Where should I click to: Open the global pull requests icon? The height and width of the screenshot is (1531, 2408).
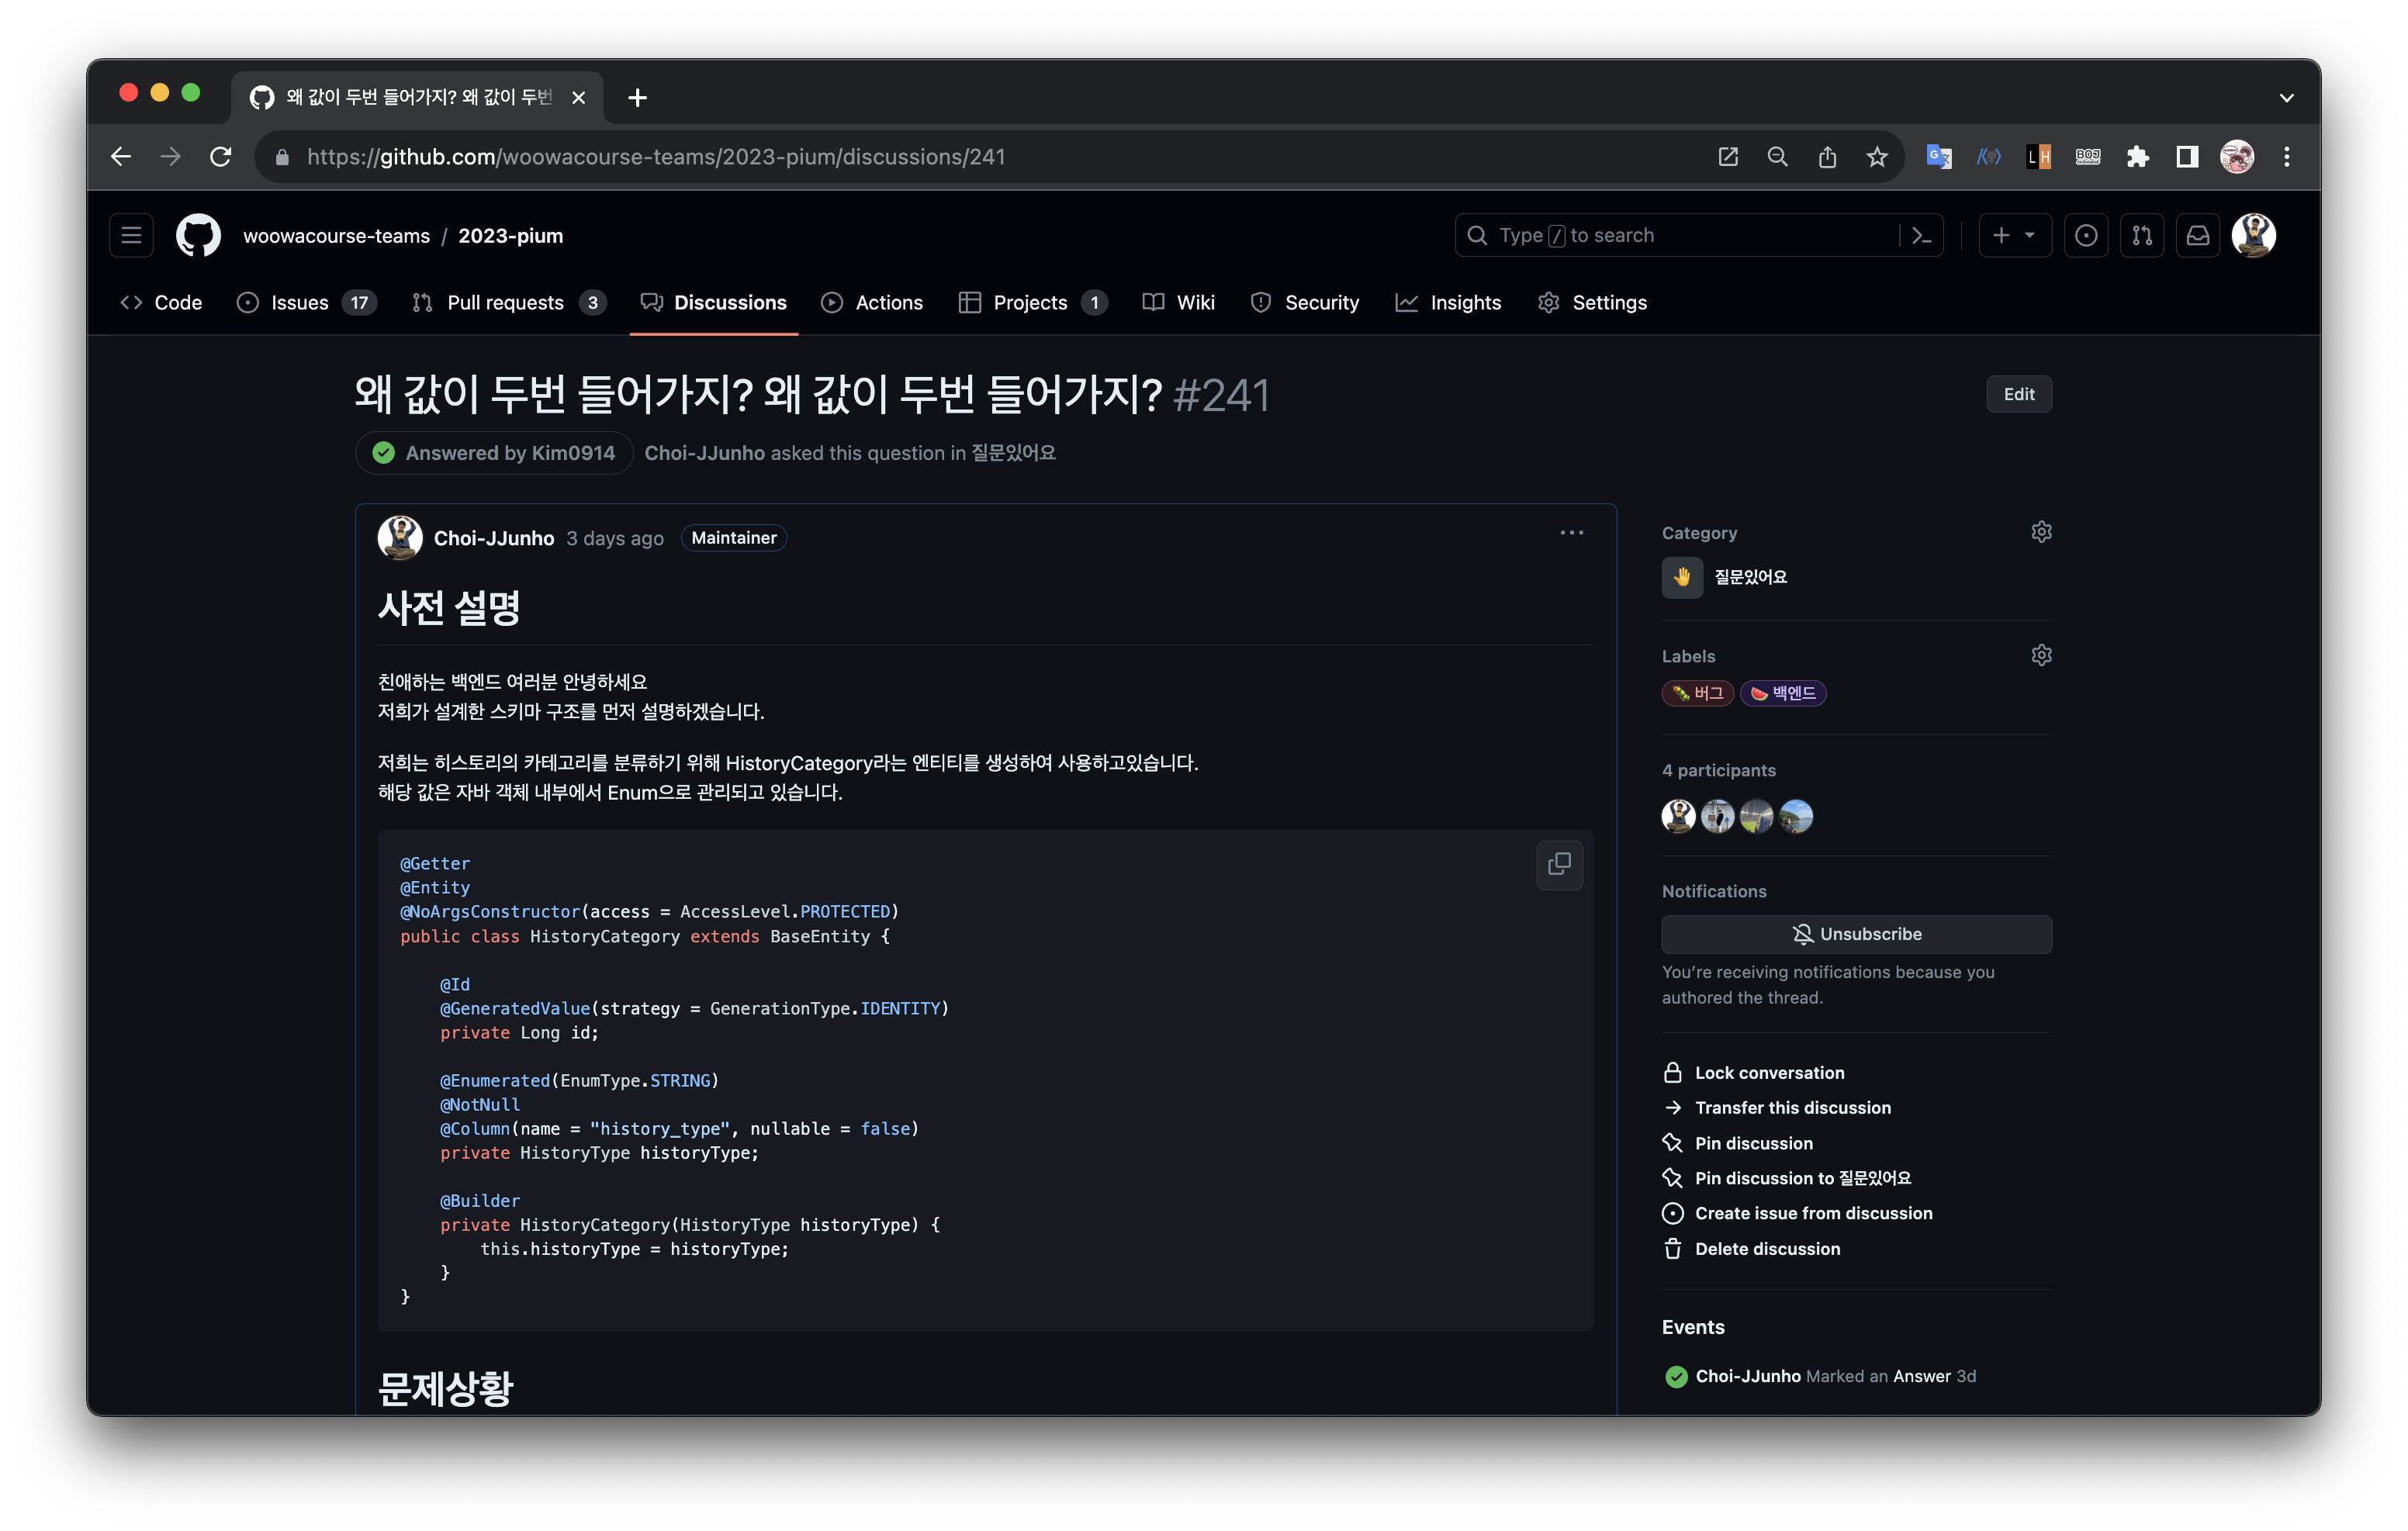2141,236
